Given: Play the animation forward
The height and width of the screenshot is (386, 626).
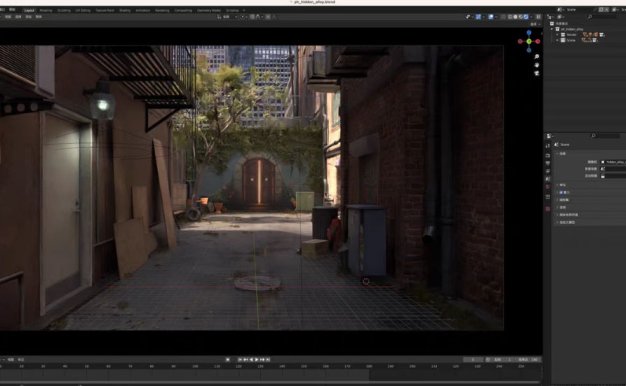Looking at the screenshot, I should click(257, 359).
